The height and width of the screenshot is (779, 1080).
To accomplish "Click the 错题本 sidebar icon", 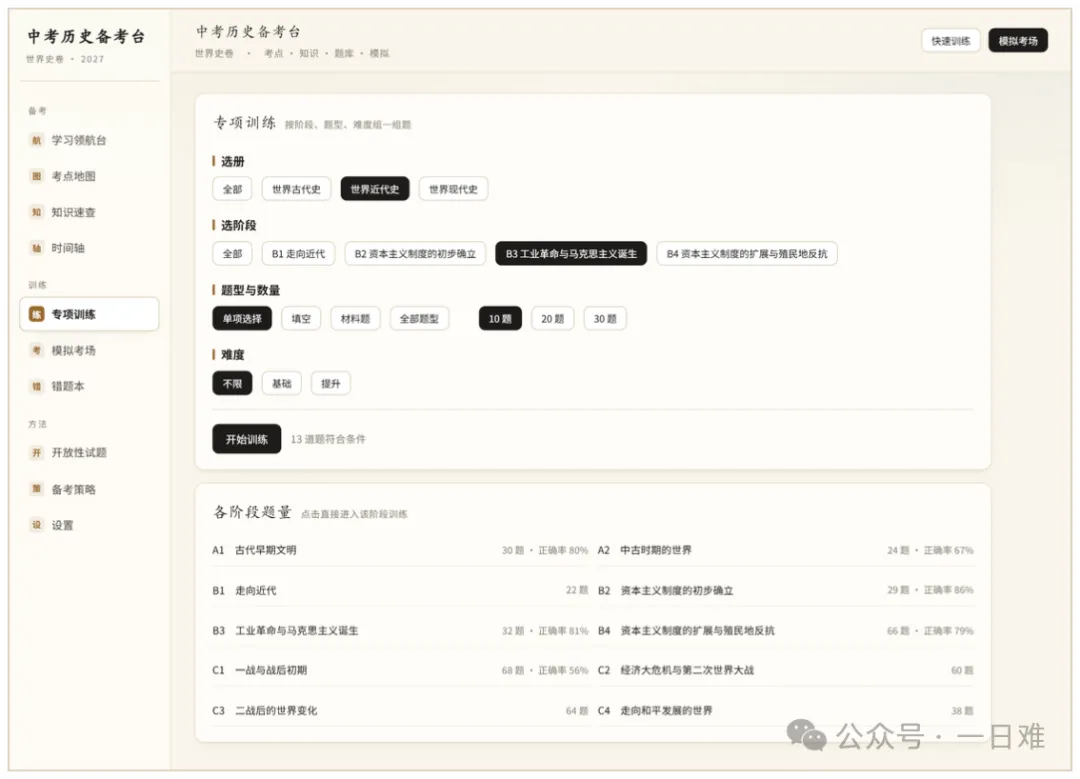I will pyautogui.click(x=37, y=386).
